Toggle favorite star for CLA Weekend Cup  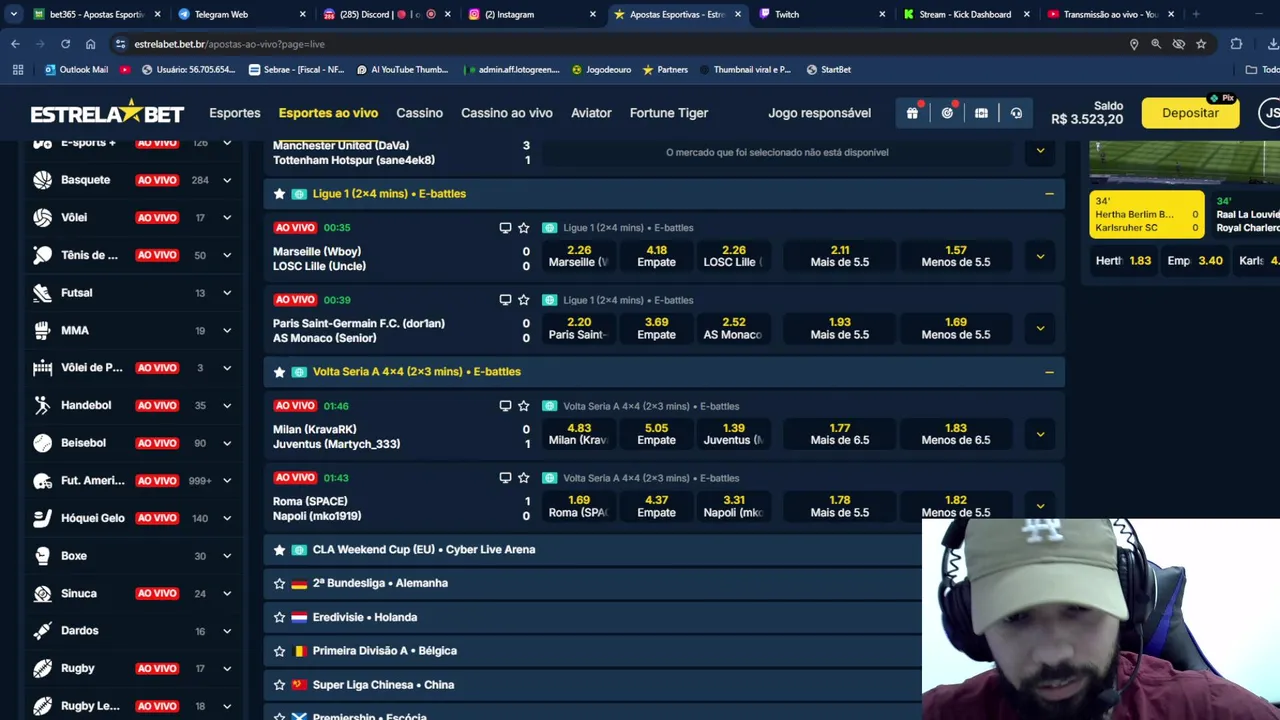[x=279, y=550]
